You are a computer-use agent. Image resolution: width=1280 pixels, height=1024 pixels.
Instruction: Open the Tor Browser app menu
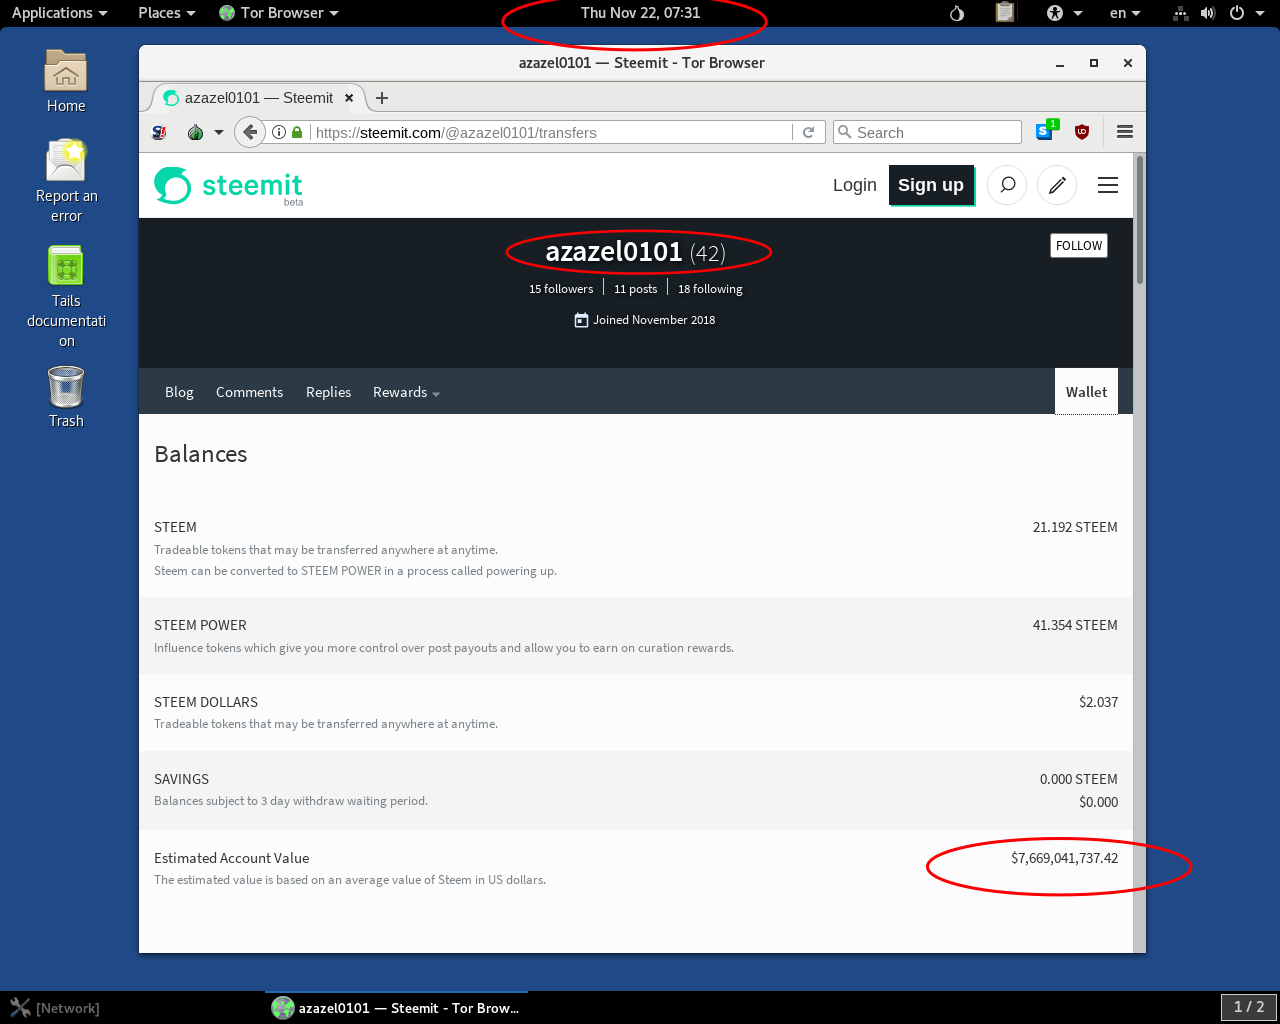tap(278, 13)
